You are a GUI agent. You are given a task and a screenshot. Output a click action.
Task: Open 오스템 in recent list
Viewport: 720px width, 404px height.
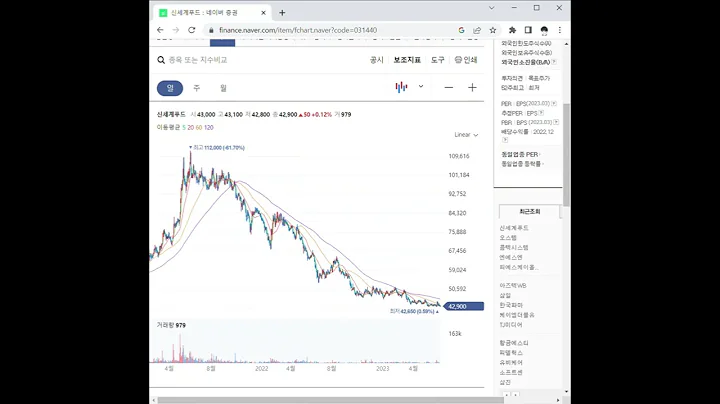(x=508, y=238)
